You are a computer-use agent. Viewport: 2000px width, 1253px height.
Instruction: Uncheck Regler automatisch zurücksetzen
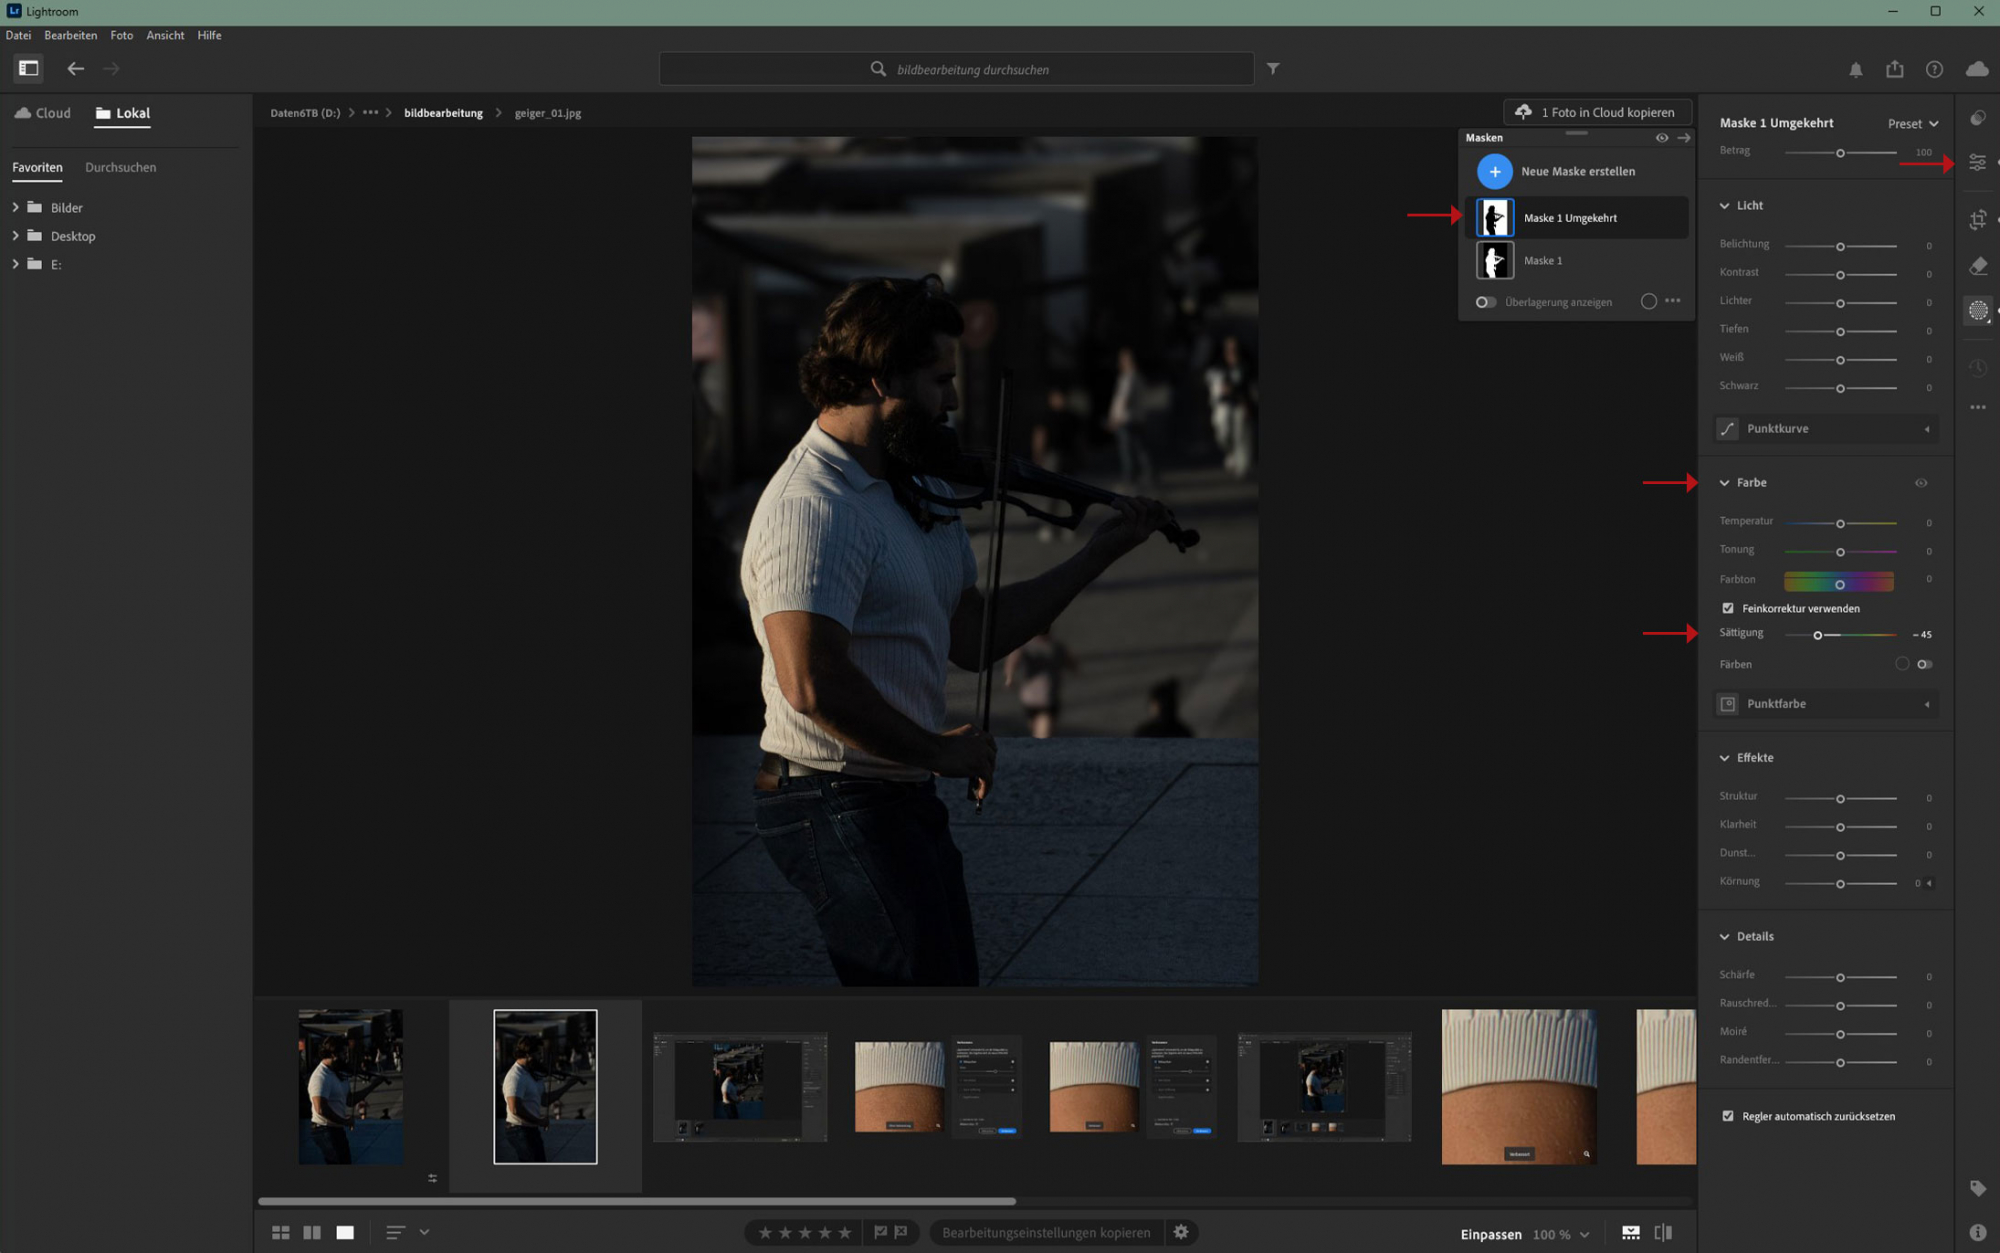pyautogui.click(x=1728, y=1116)
